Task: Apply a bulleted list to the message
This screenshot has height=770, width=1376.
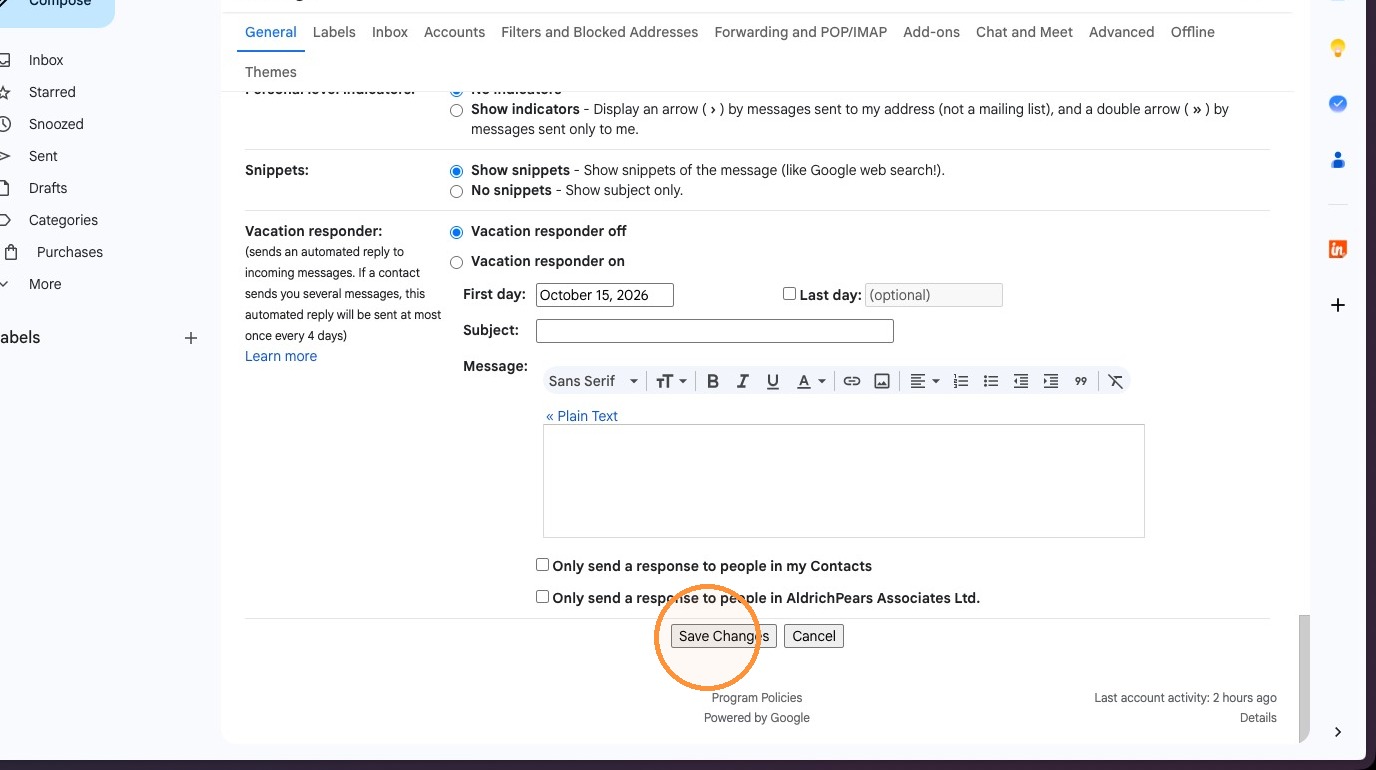Action: (x=991, y=381)
